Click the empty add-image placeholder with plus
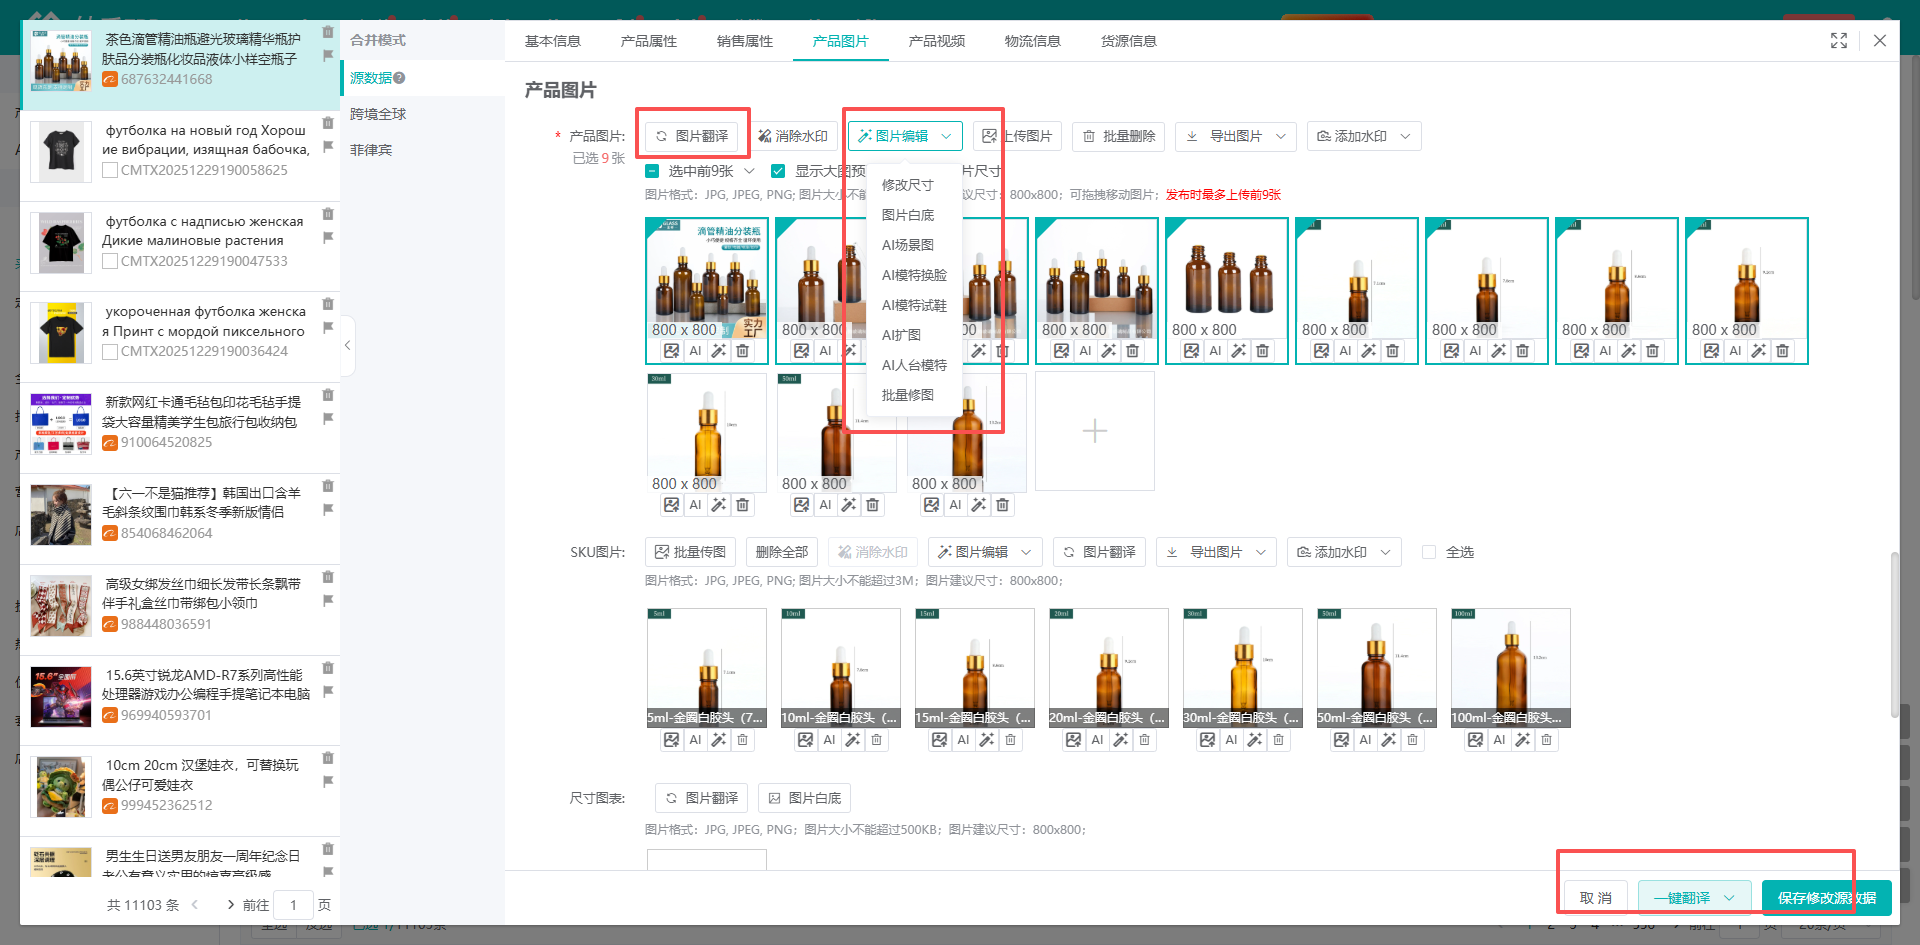1920x945 pixels. (x=1094, y=431)
